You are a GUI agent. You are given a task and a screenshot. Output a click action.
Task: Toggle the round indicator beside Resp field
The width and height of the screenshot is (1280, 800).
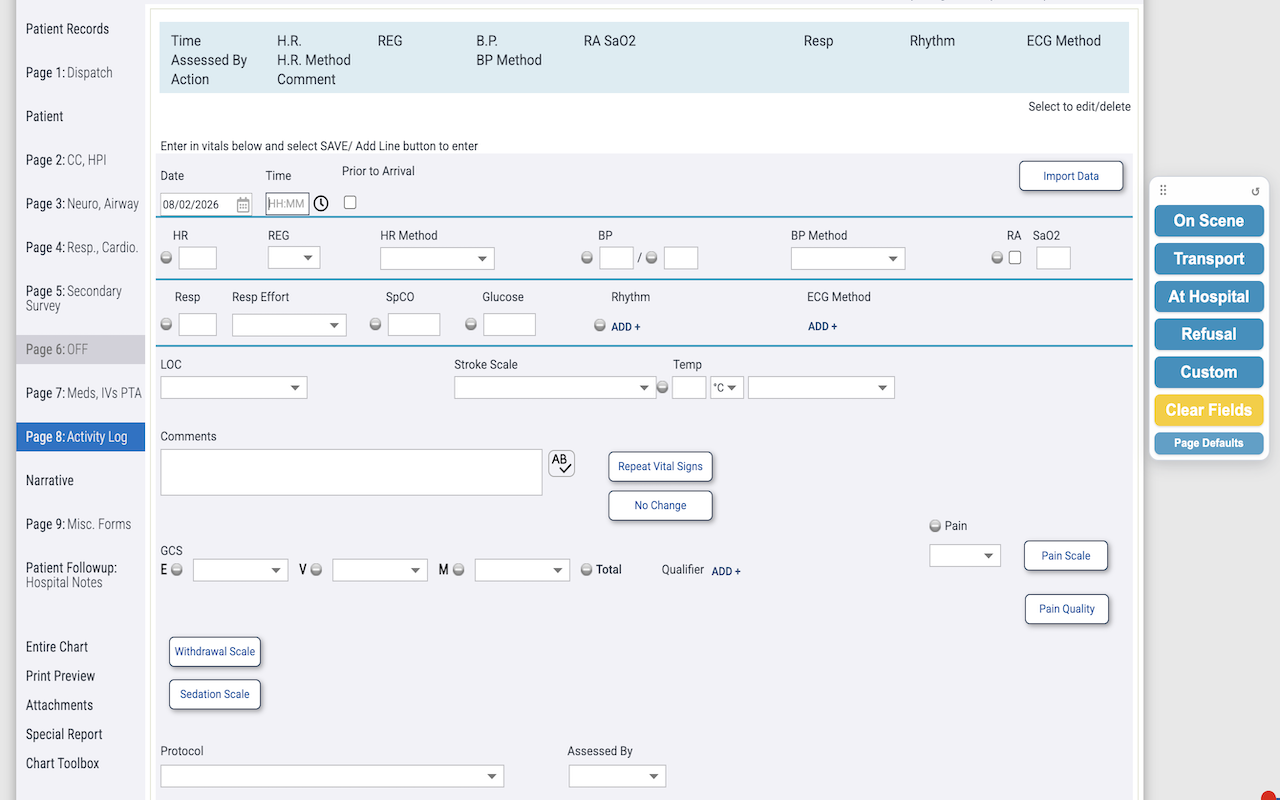click(167, 324)
